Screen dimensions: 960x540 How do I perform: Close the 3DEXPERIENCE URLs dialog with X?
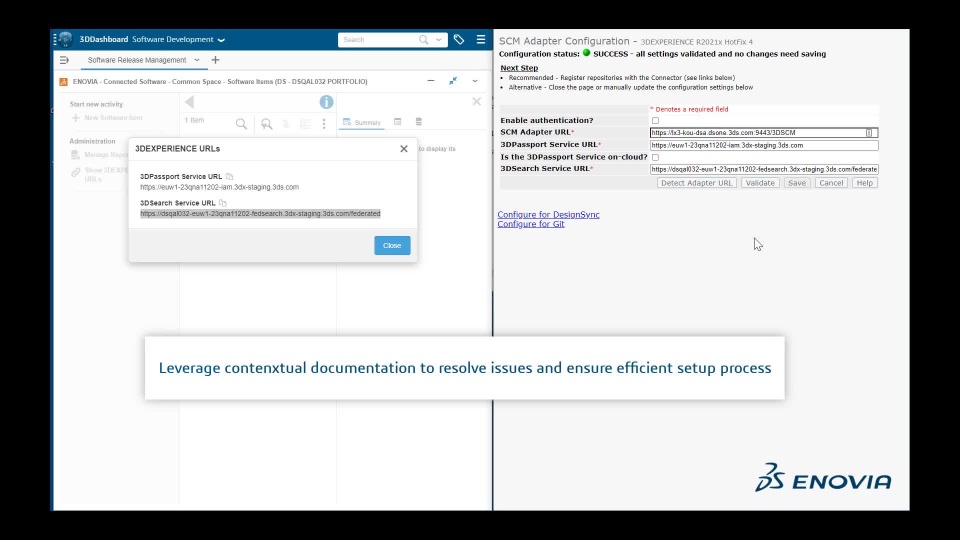pyautogui.click(x=404, y=149)
